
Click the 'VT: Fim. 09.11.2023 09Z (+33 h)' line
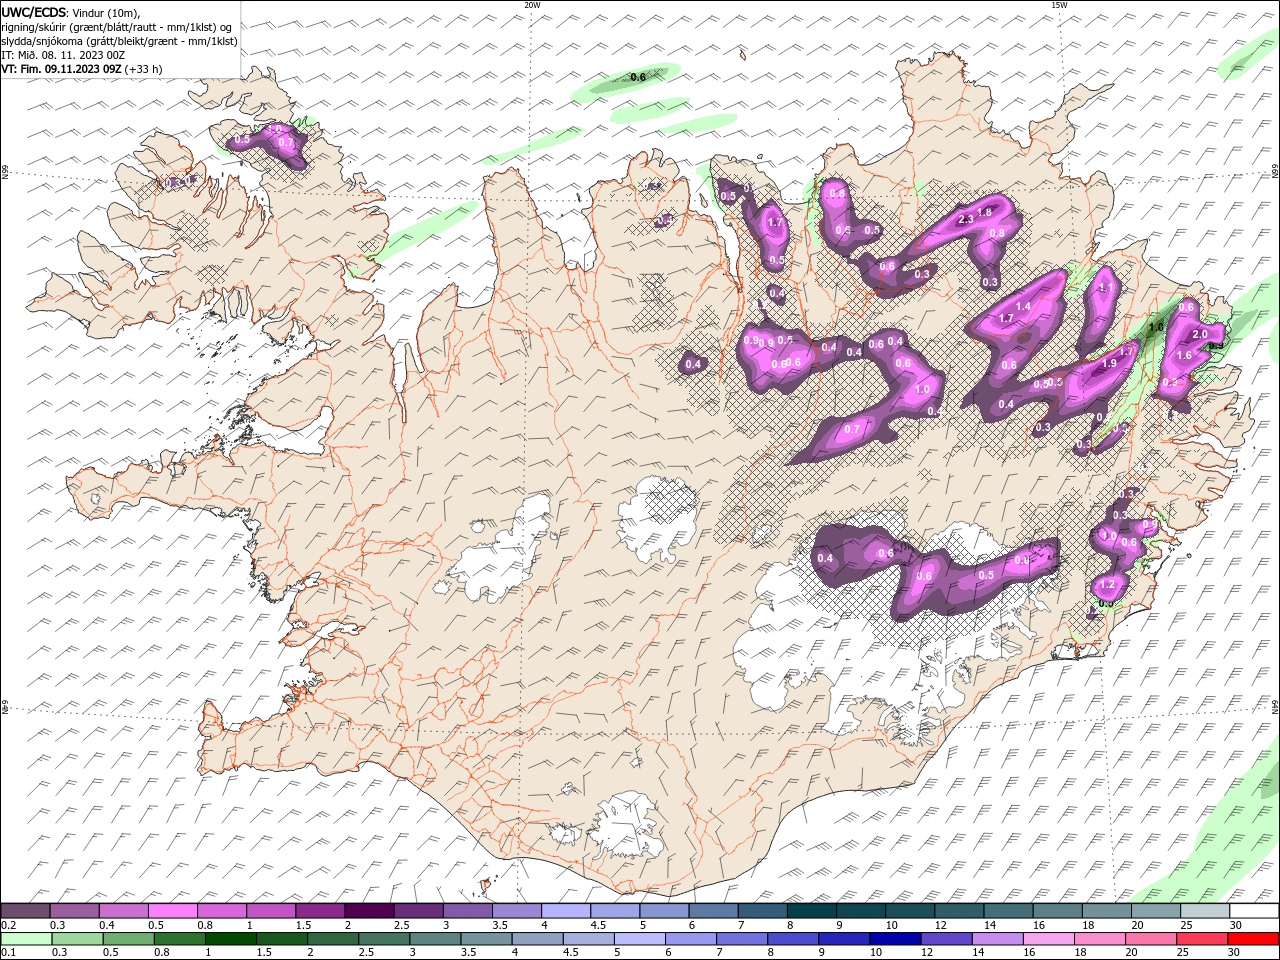point(82,69)
